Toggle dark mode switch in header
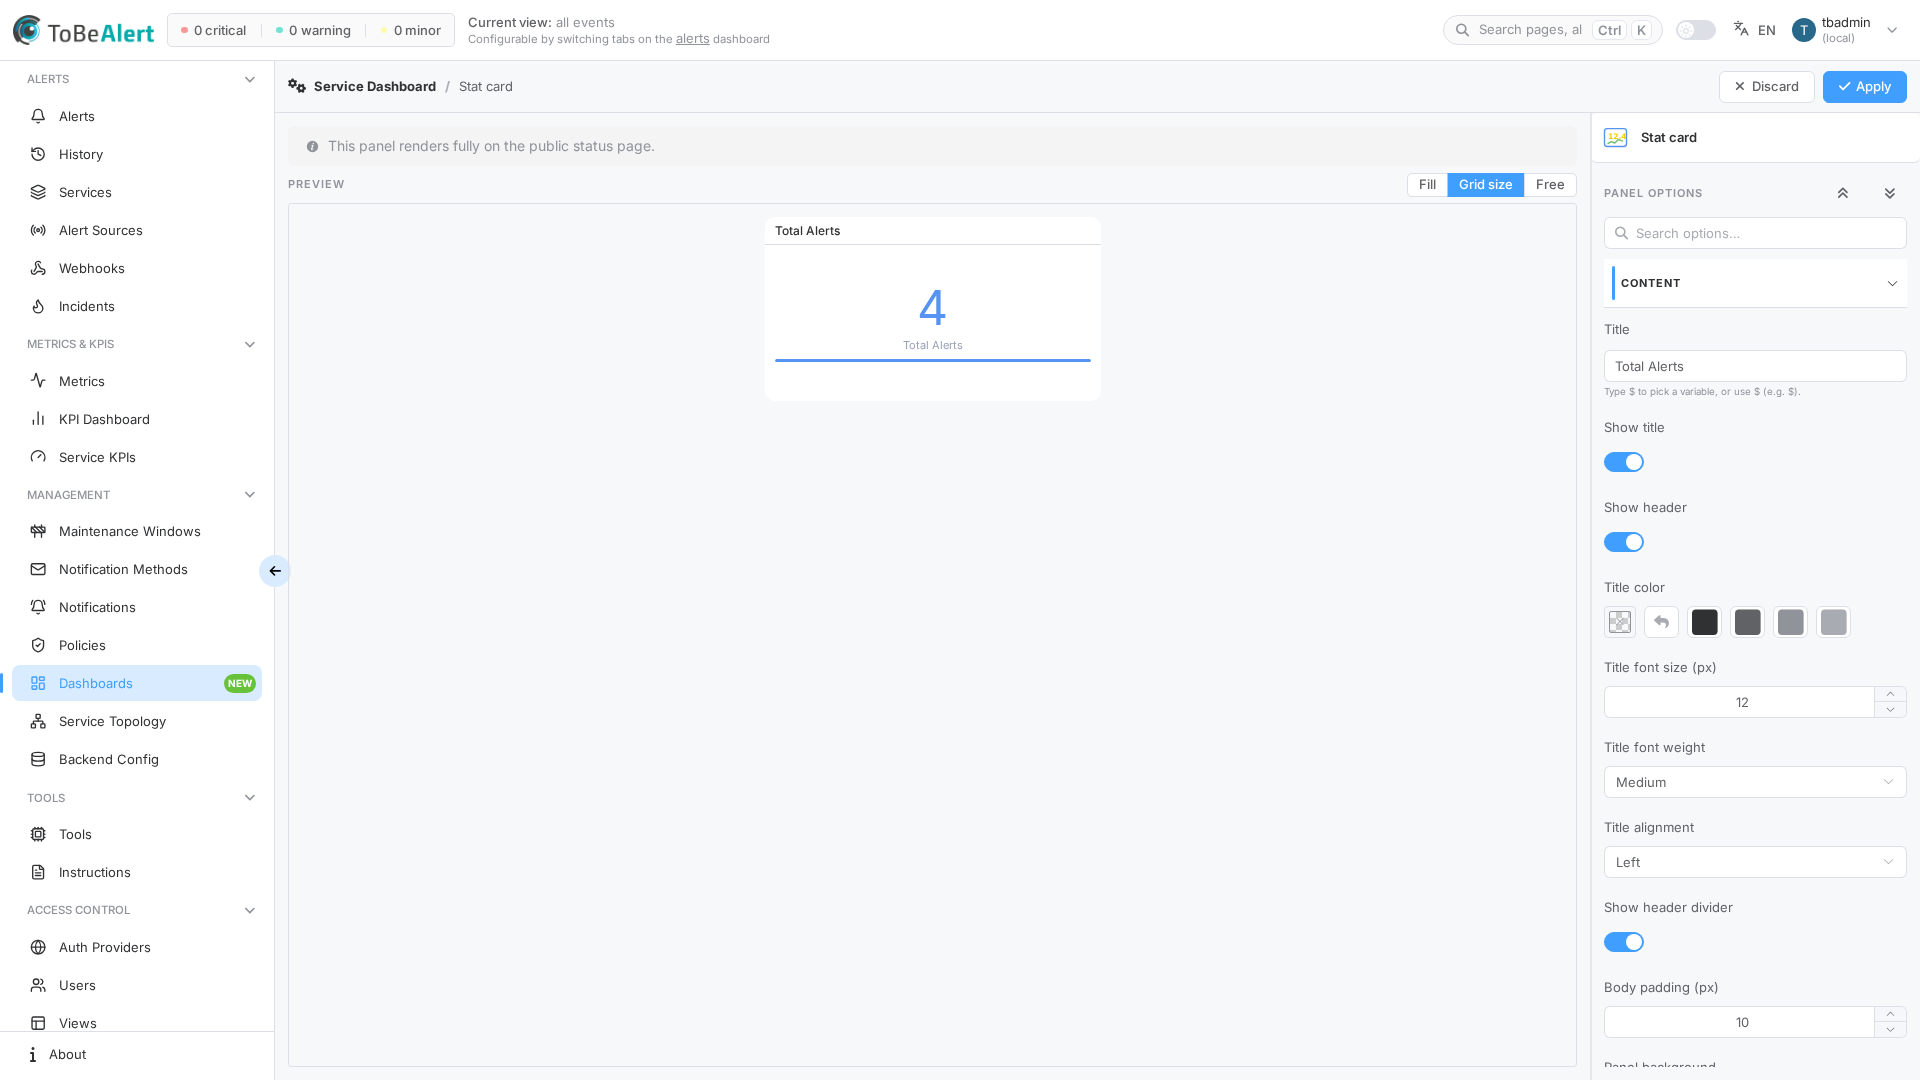 coord(1696,30)
